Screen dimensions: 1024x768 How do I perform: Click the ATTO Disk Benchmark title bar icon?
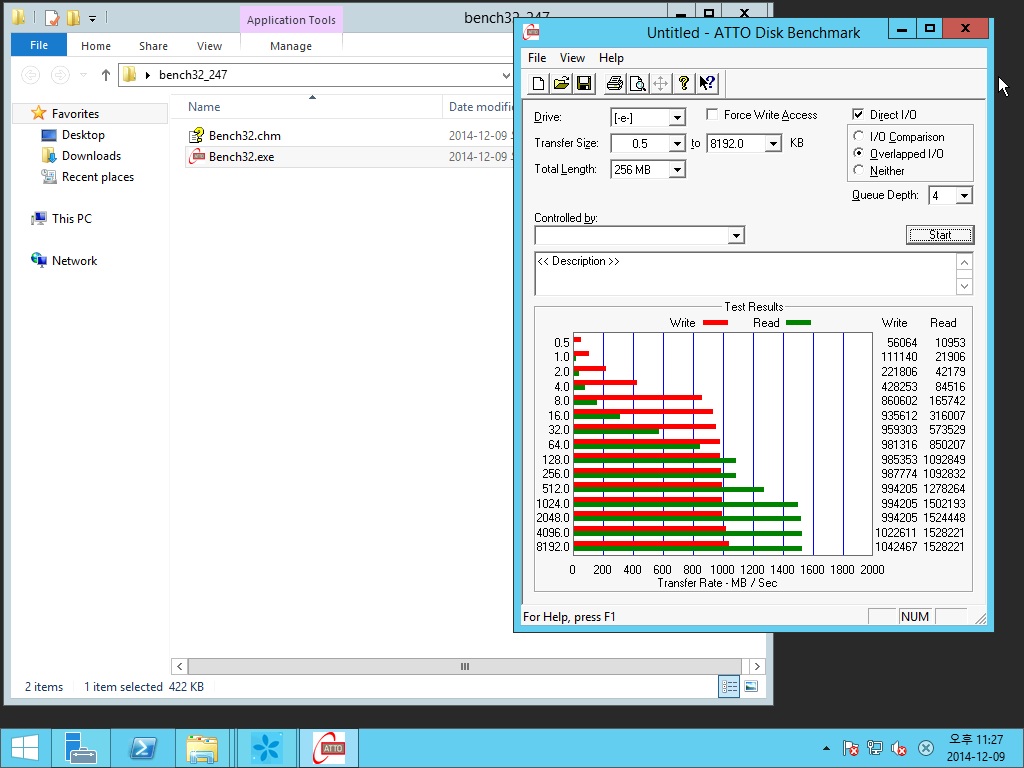tap(532, 32)
